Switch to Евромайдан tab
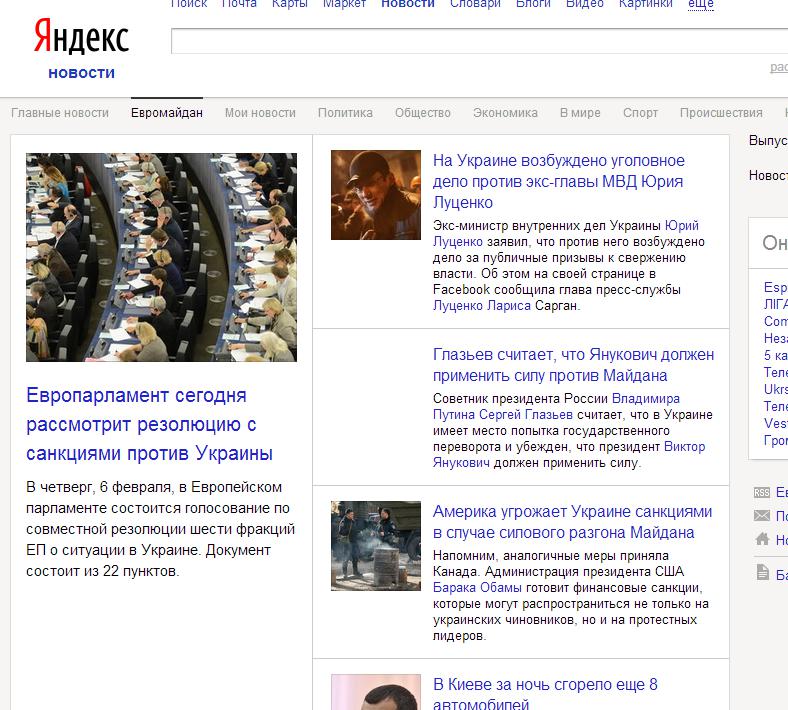Screen dimensions: 788x710 point(167,113)
